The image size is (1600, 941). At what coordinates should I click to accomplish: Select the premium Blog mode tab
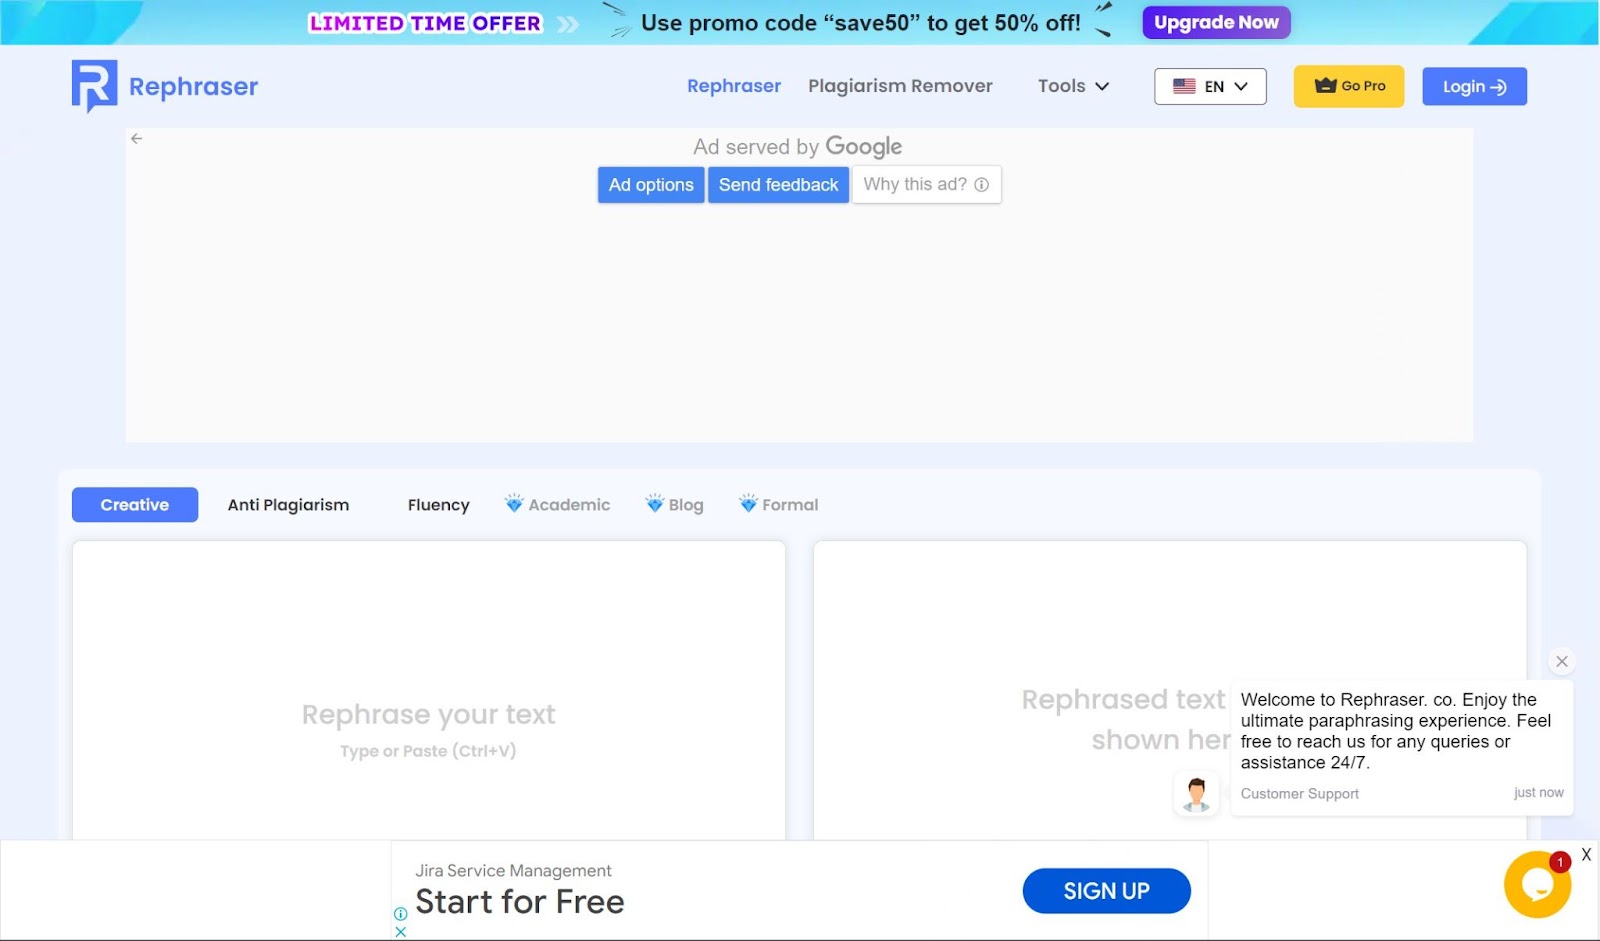point(675,504)
